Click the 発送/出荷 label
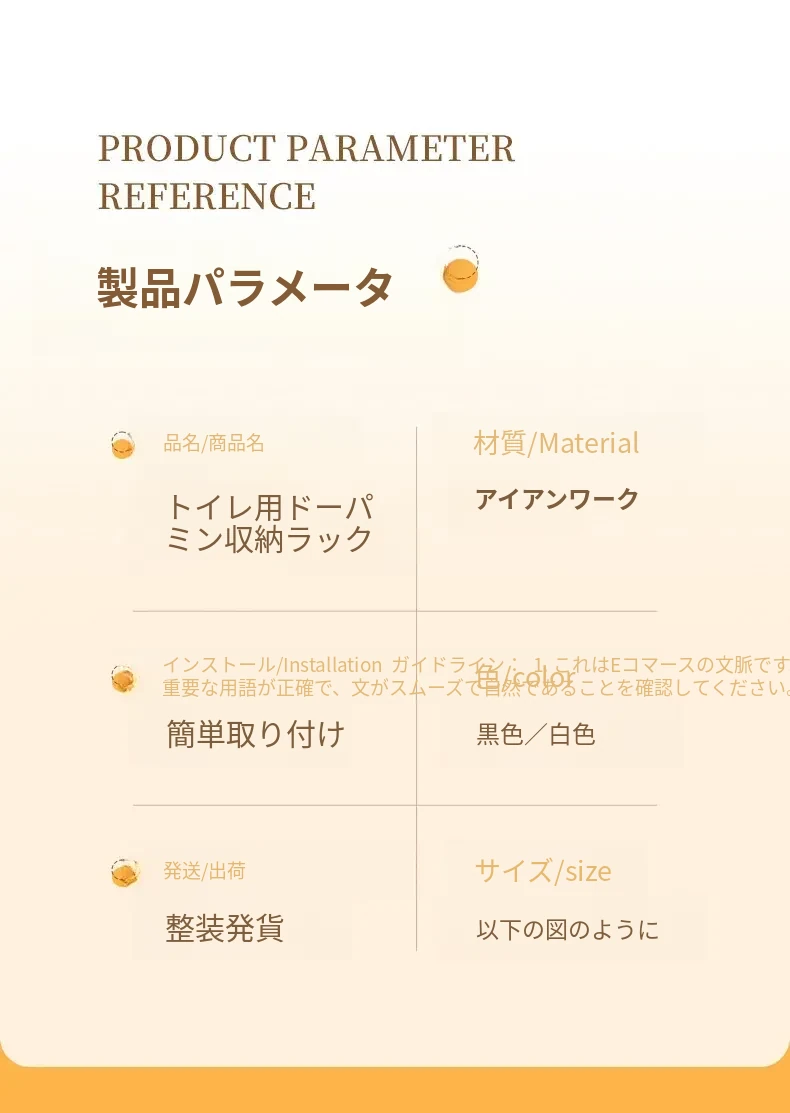 pos(204,871)
